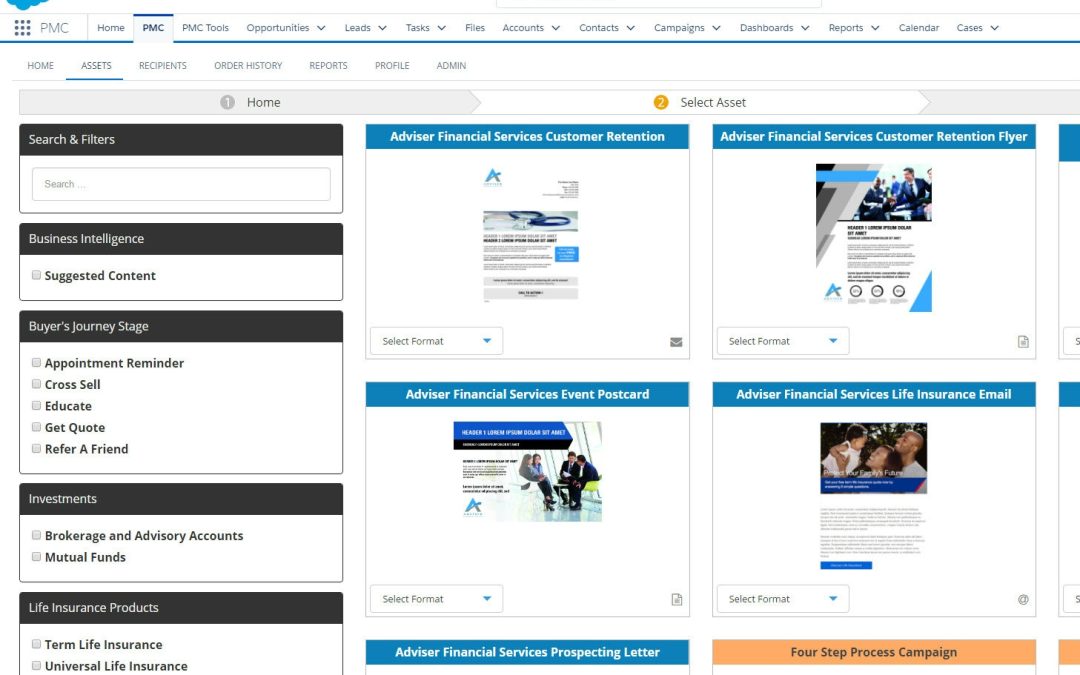
Task: Switch to the ASSETS sub-tab
Action: 96,65
